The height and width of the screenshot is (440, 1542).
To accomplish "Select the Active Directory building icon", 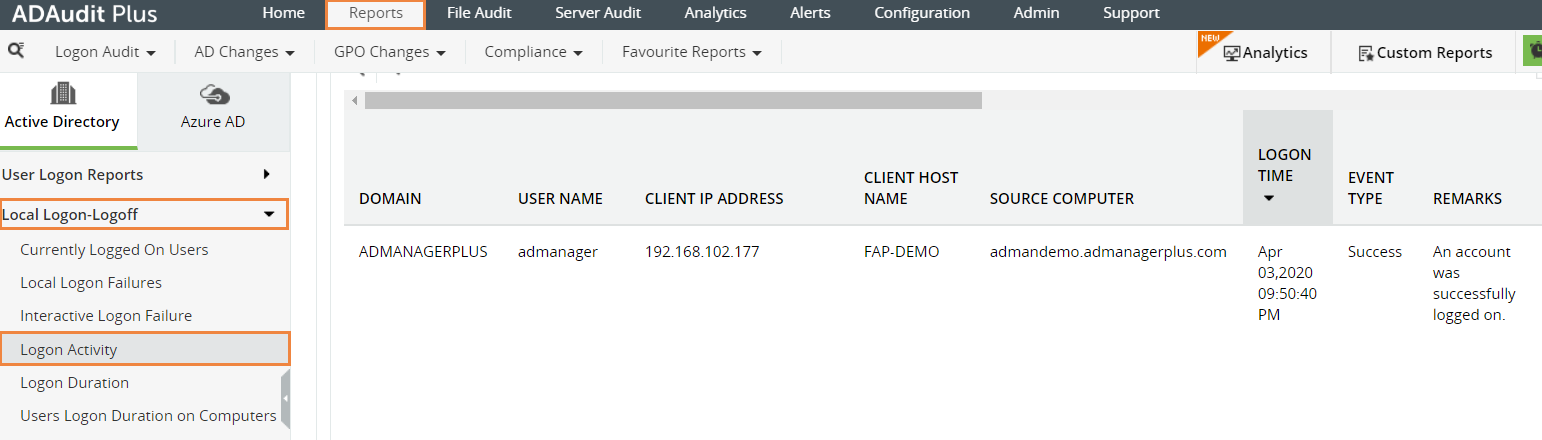I will coord(62,94).
